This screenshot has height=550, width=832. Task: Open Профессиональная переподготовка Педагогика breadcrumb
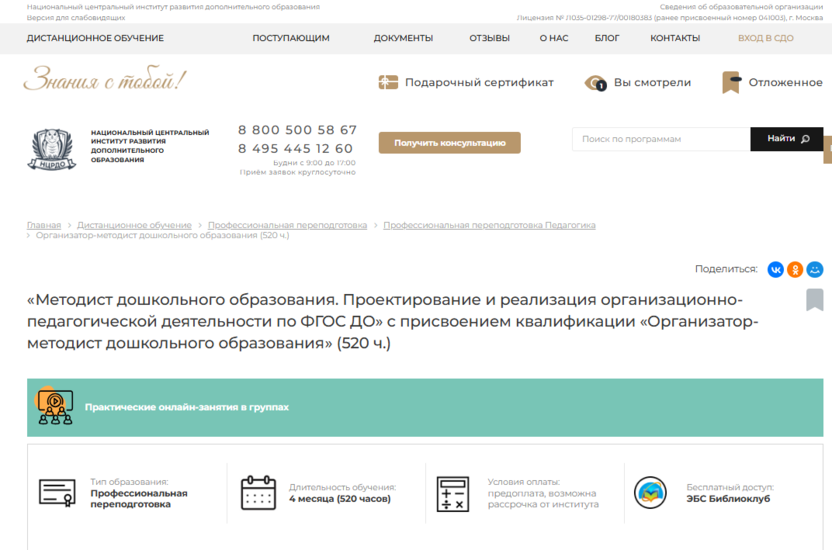(489, 225)
